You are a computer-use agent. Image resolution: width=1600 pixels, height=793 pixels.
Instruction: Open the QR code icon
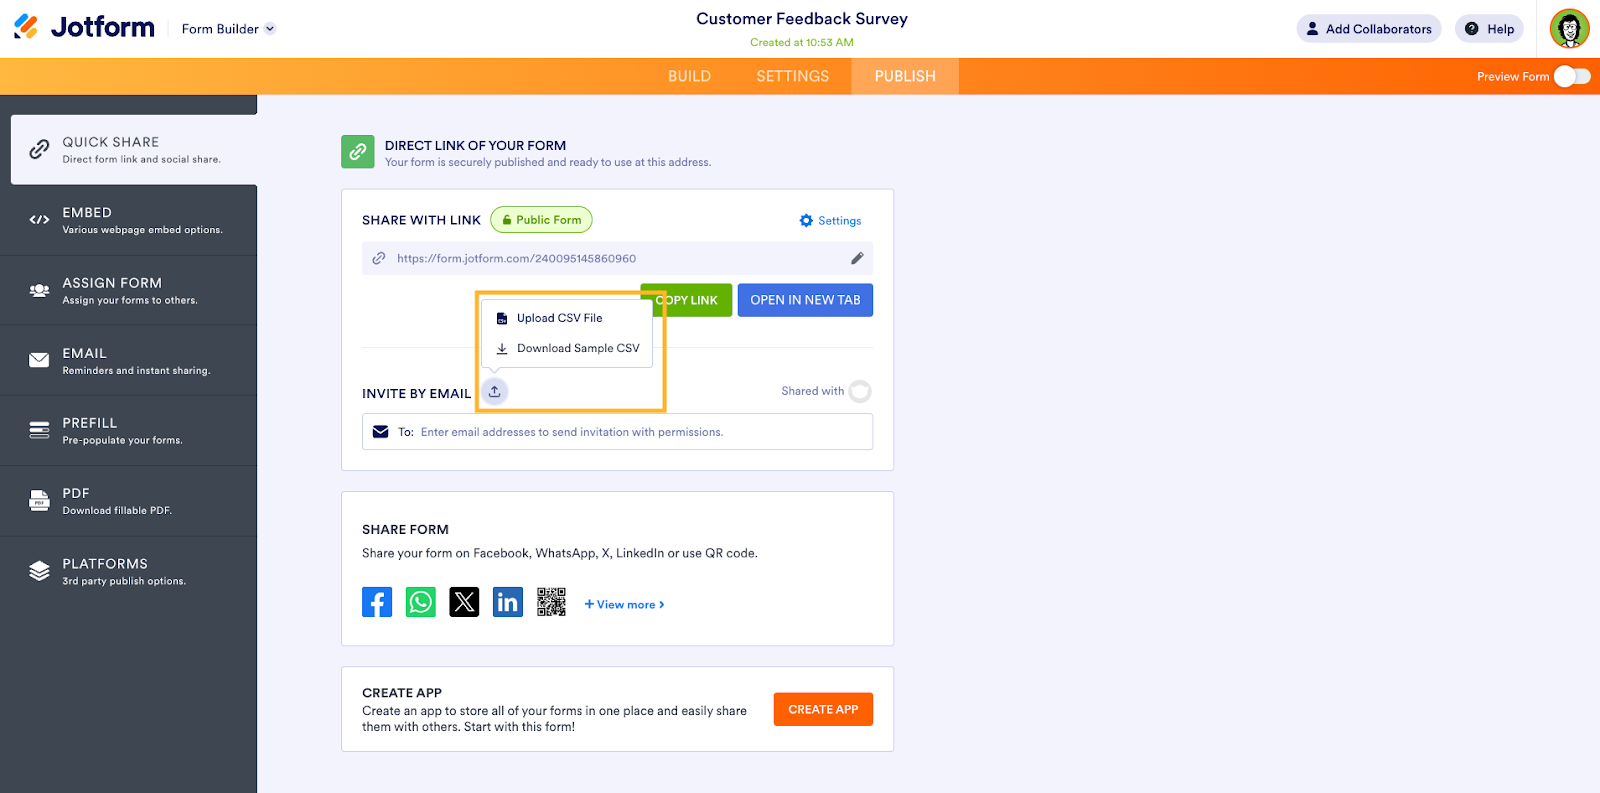click(551, 602)
